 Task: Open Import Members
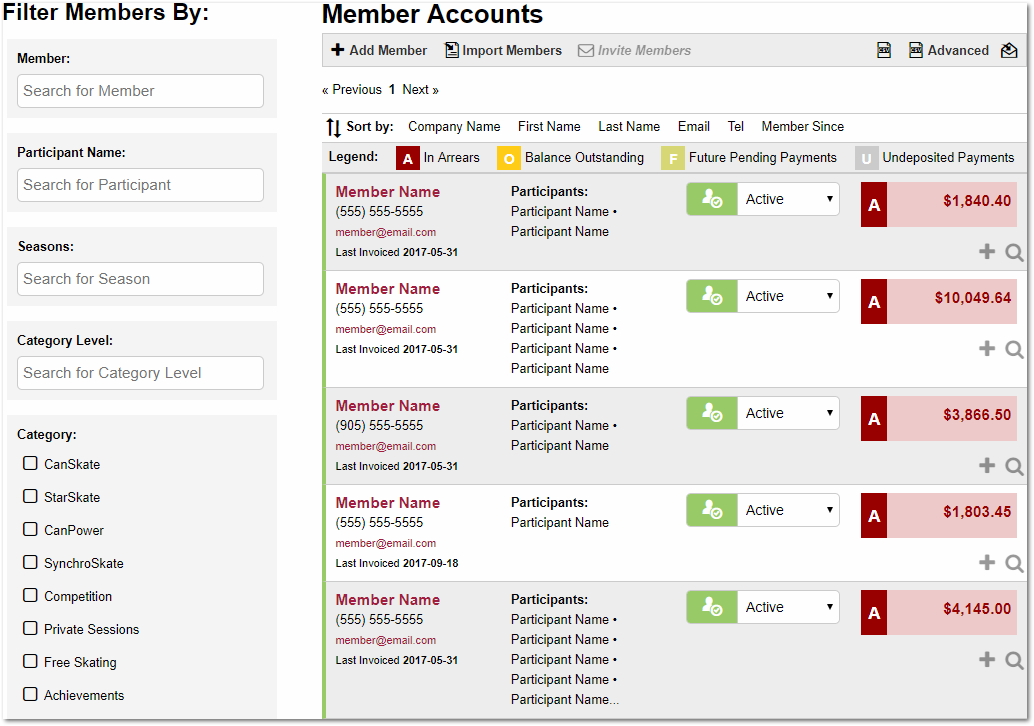coord(503,50)
